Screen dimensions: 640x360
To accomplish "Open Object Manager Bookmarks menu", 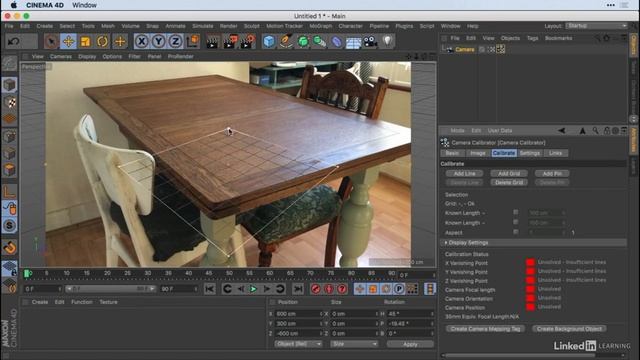I will pyautogui.click(x=558, y=38).
